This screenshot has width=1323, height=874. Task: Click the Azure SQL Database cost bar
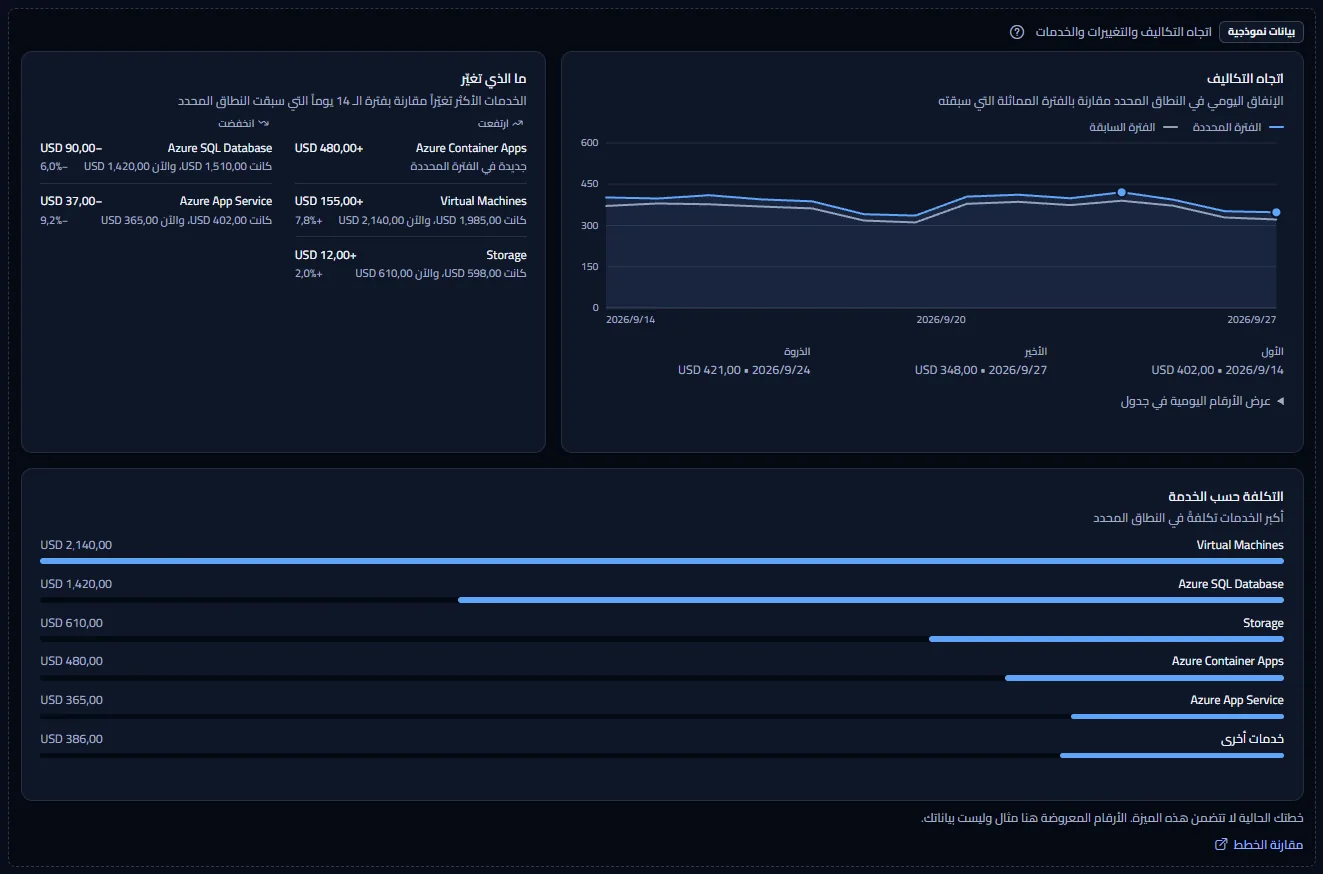(x=871, y=600)
